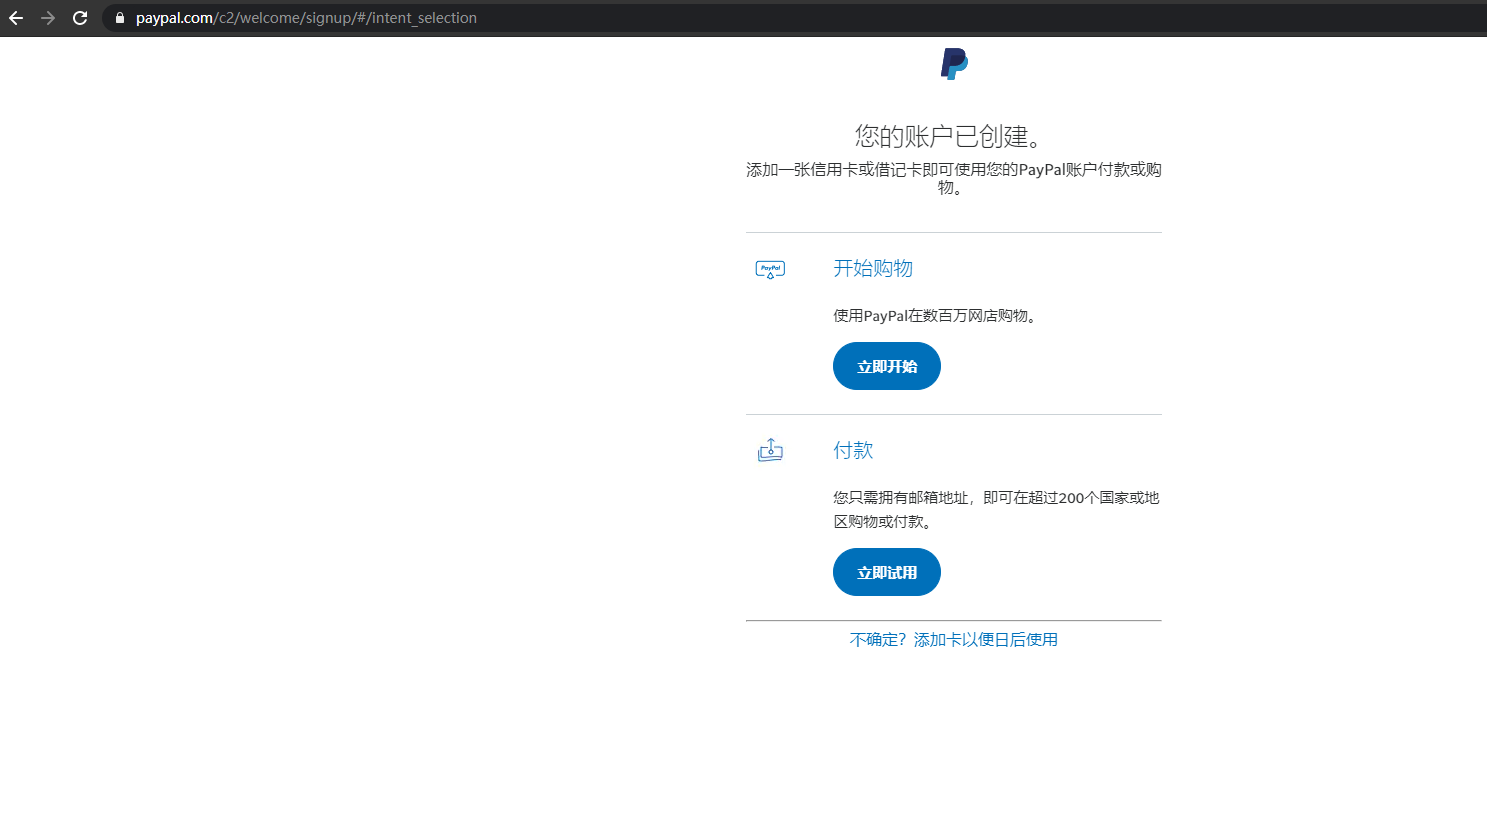This screenshot has height=813, width=1487.
Task: Click the text starting 添加一张信用卡或借记卡
Action: click(x=954, y=178)
